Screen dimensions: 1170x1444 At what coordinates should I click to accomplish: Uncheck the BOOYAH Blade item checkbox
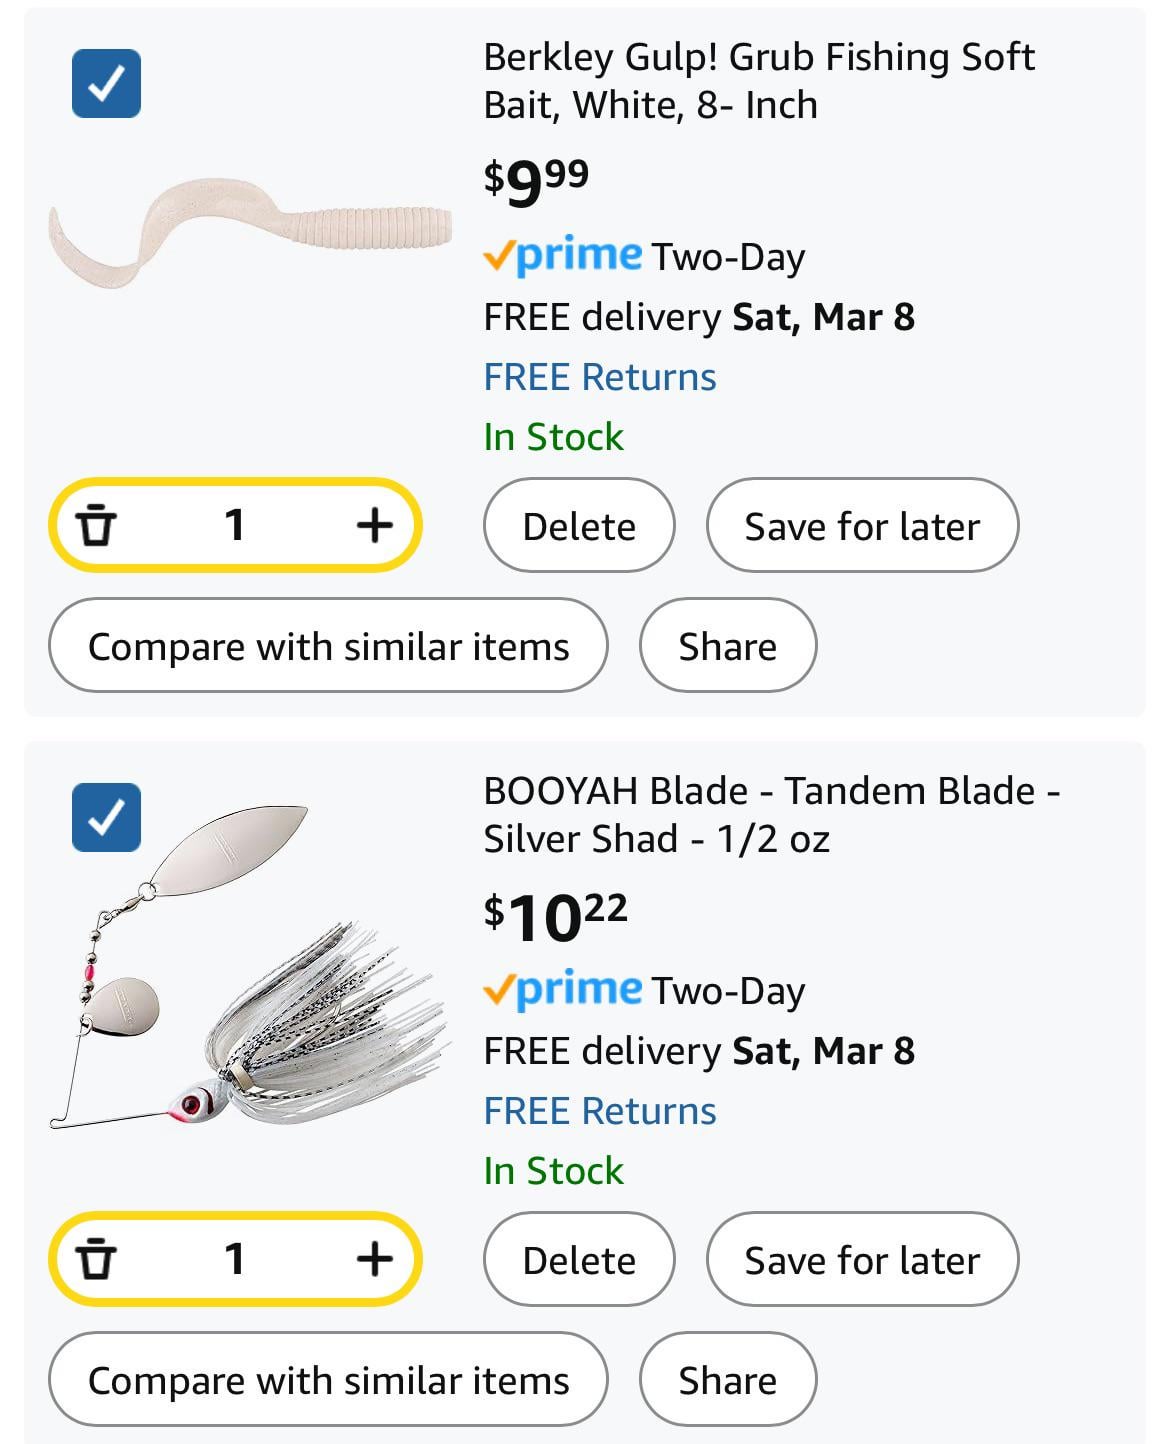pos(106,817)
